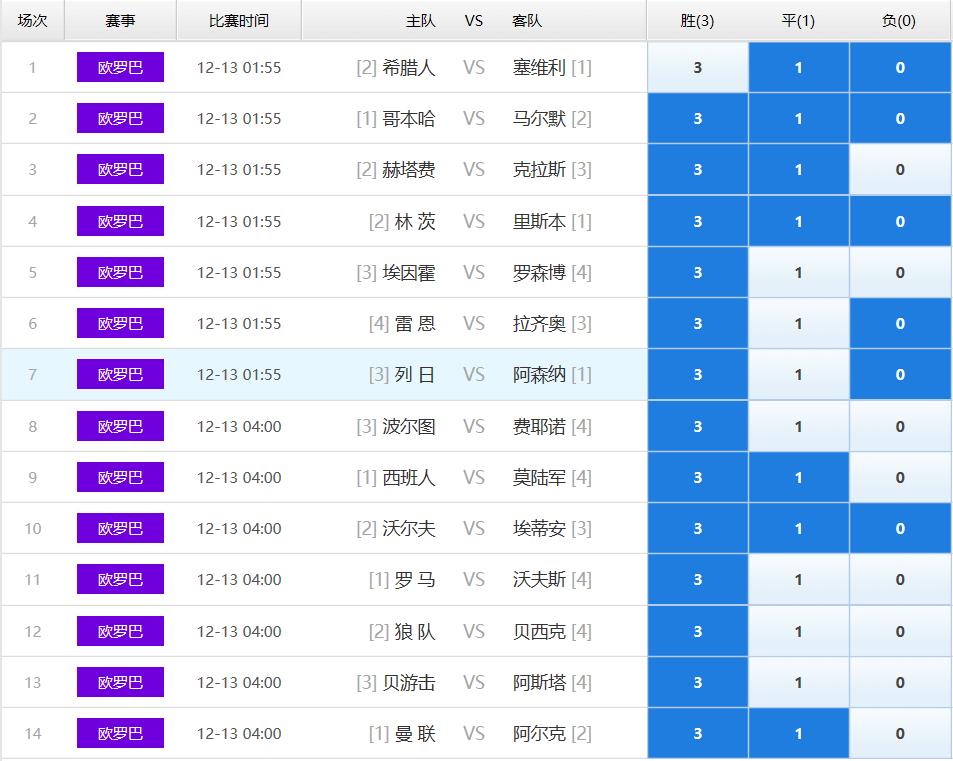Screen dimensions: 953x761
Task: Click away team 沃夫斯
Action: [539, 580]
